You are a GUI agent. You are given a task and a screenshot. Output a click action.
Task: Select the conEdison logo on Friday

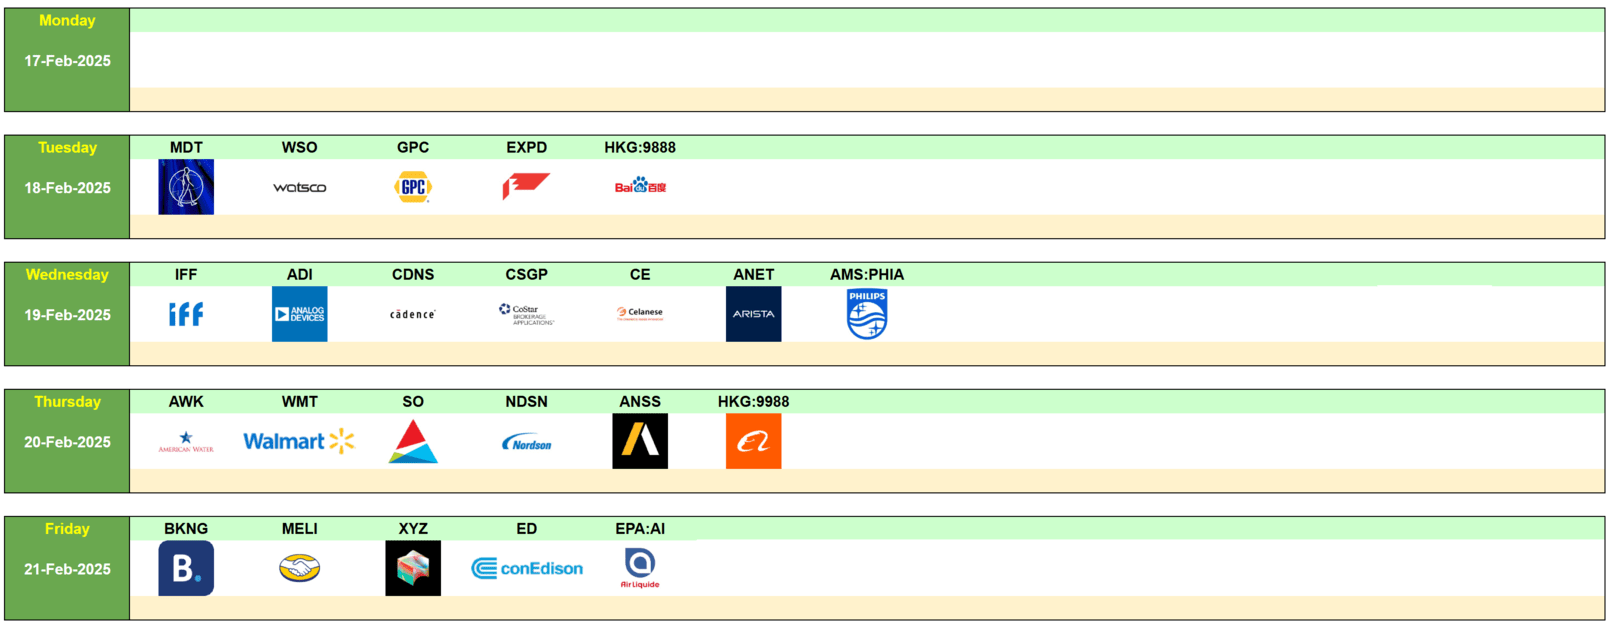(527, 568)
